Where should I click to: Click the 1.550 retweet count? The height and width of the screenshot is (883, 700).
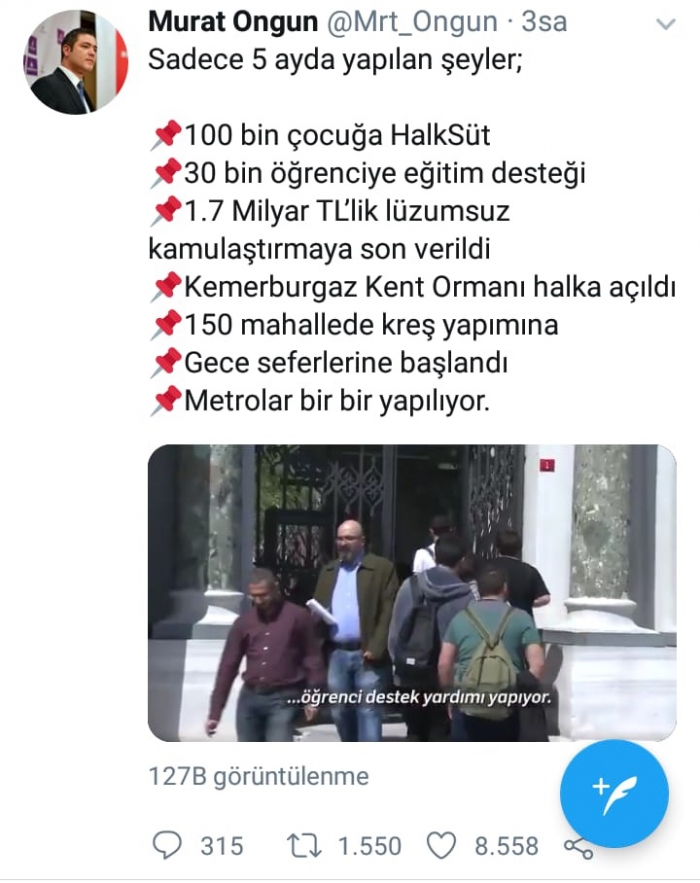click(x=369, y=846)
